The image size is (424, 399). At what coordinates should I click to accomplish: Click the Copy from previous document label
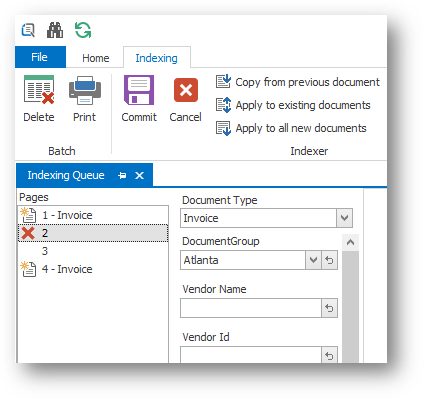coord(307,82)
